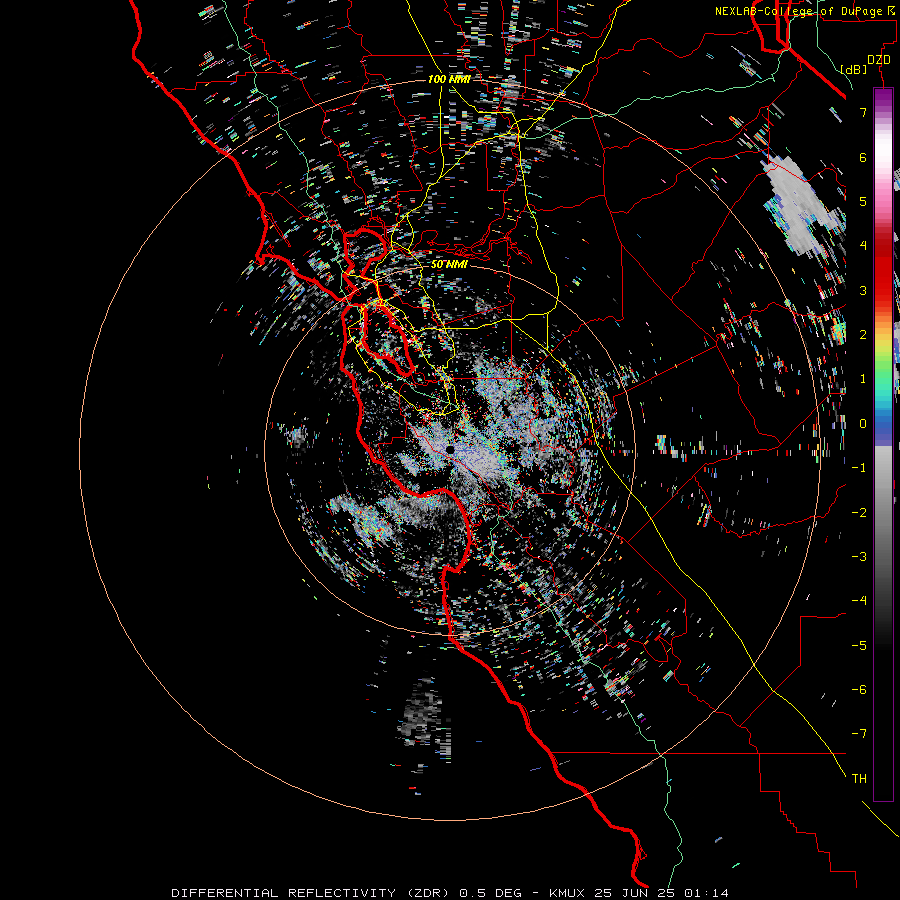
Task: Click the -3 value on the dB scale
Action: (859, 556)
